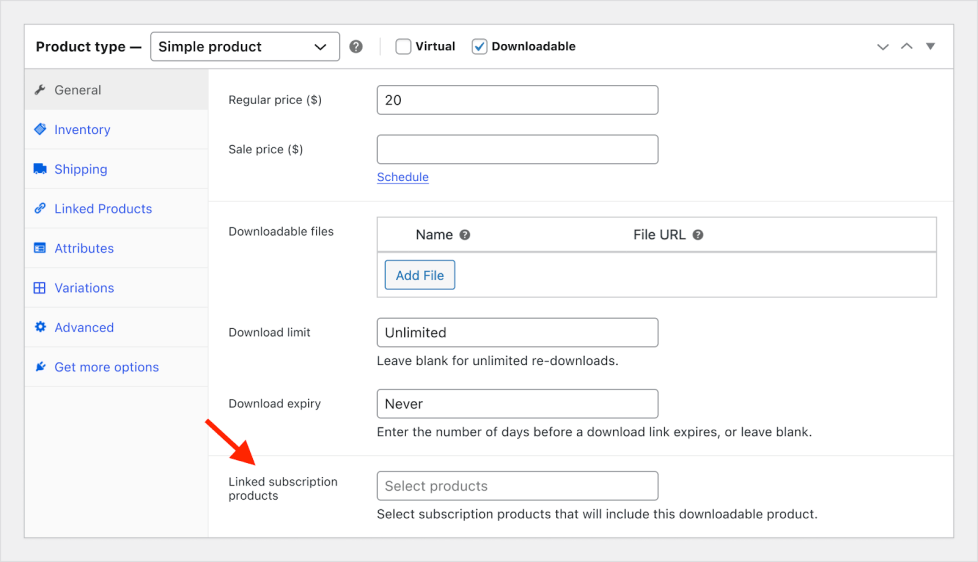Open the Schedule sale price link
Image resolution: width=978 pixels, height=562 pixels.
[x=402, y=177]
